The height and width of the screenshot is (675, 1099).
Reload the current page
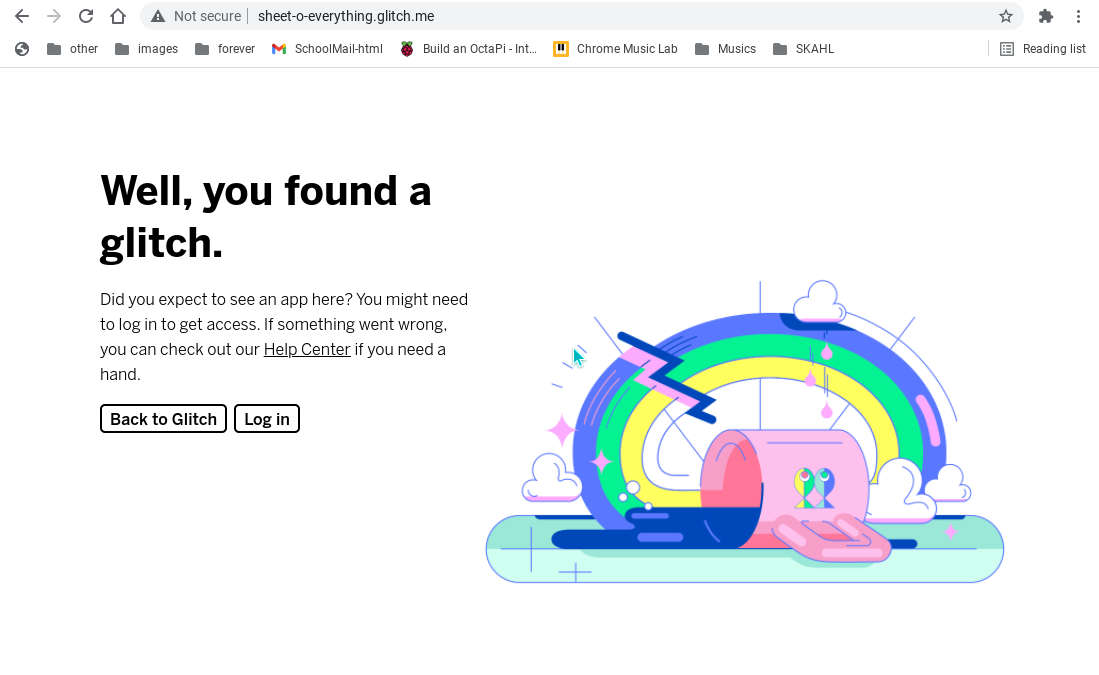(86, 16)
